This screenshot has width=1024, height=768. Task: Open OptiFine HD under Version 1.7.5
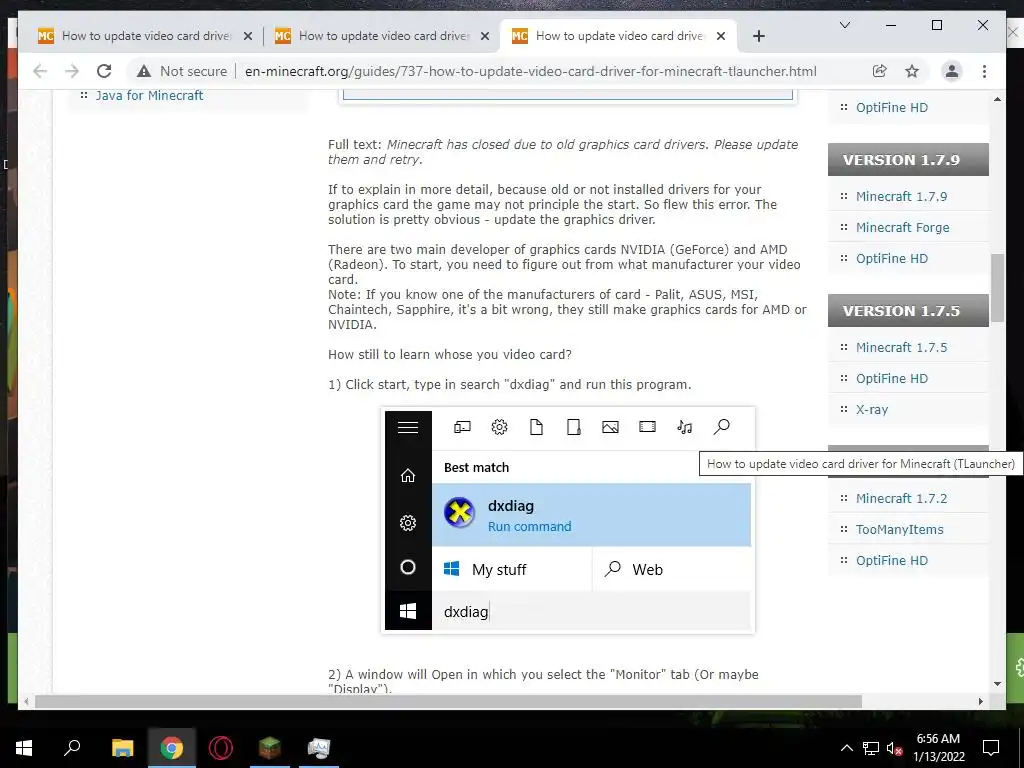click(x=891, y=379)
